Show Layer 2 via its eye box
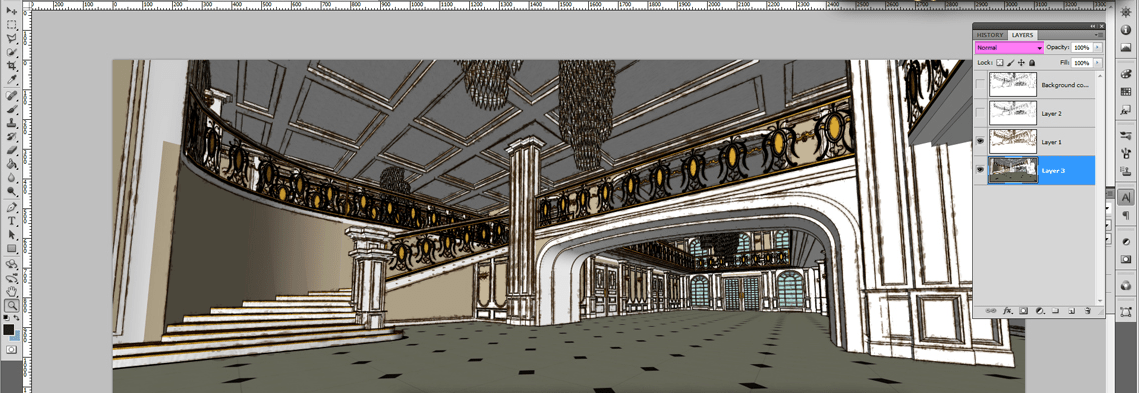Image resolution: width=1139 pixels, height=393 pixels. coord(981,113)
